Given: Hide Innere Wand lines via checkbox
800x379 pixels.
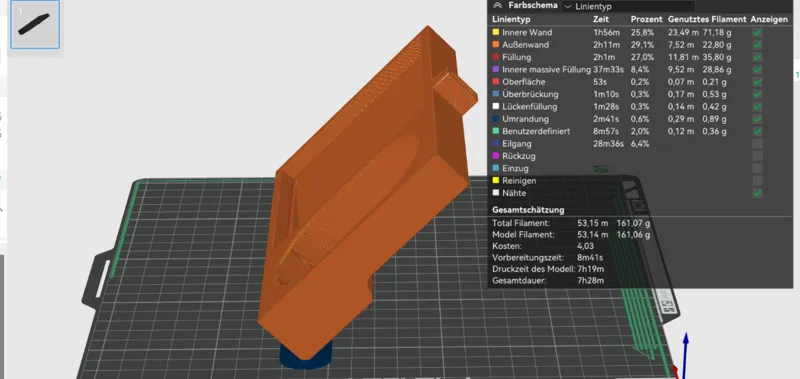Looking at the screenshot, I should point(758,32).
